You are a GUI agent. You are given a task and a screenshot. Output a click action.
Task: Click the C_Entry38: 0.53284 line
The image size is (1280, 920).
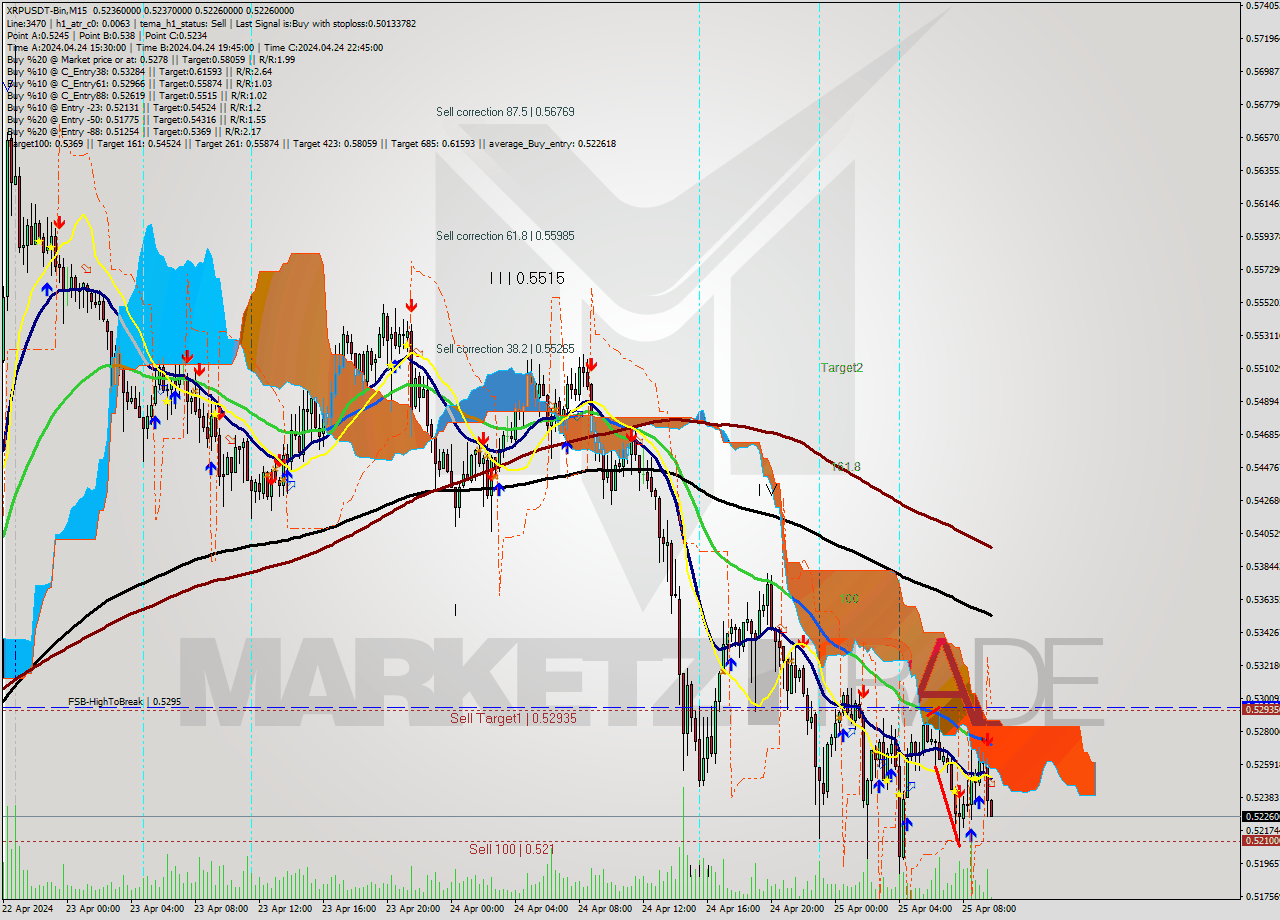(x=139, y=71)
